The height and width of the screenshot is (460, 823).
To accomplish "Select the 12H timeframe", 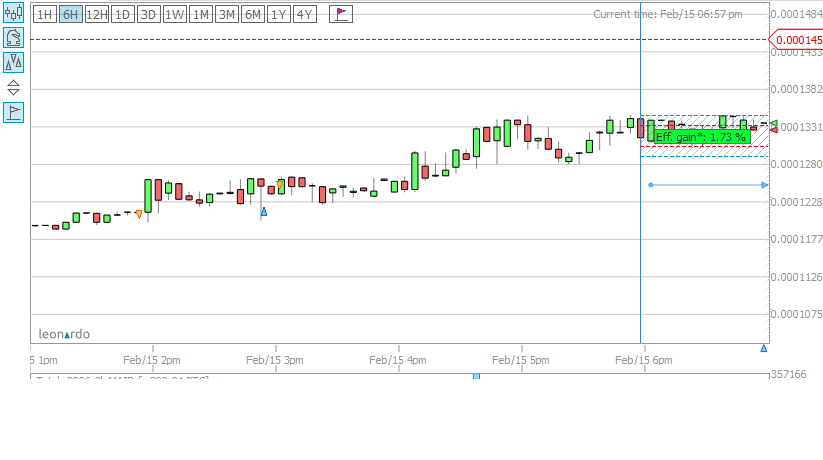I will 97,14.
